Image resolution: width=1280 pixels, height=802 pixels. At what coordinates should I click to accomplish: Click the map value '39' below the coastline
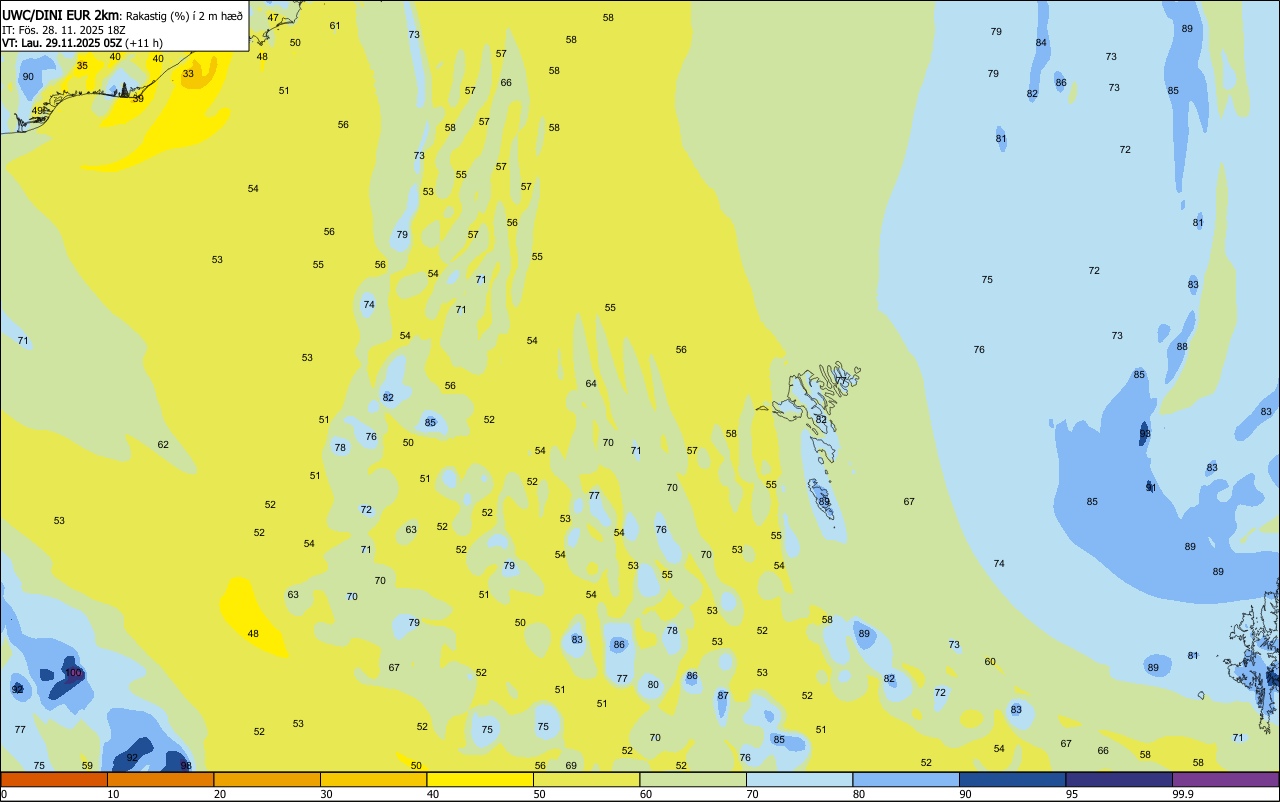138,99
